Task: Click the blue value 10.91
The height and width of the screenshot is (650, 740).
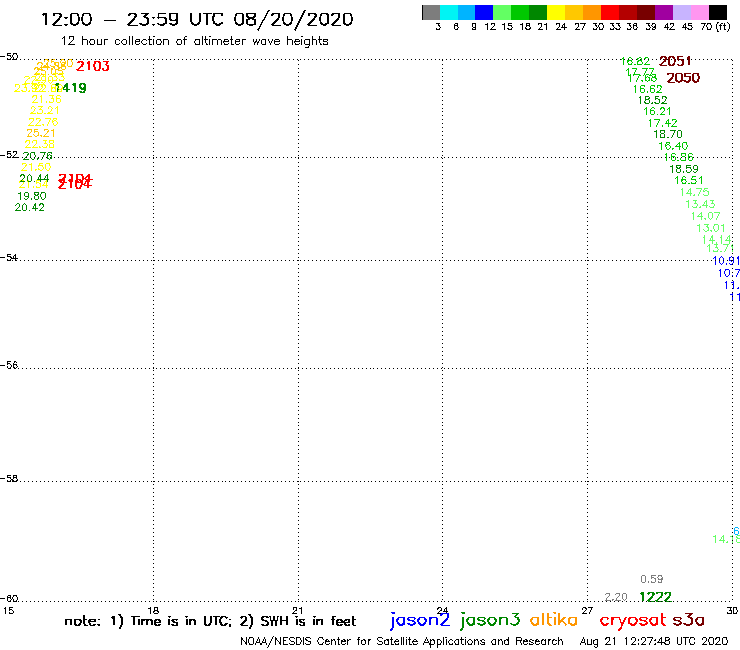Action: click(x=726, y=261)
